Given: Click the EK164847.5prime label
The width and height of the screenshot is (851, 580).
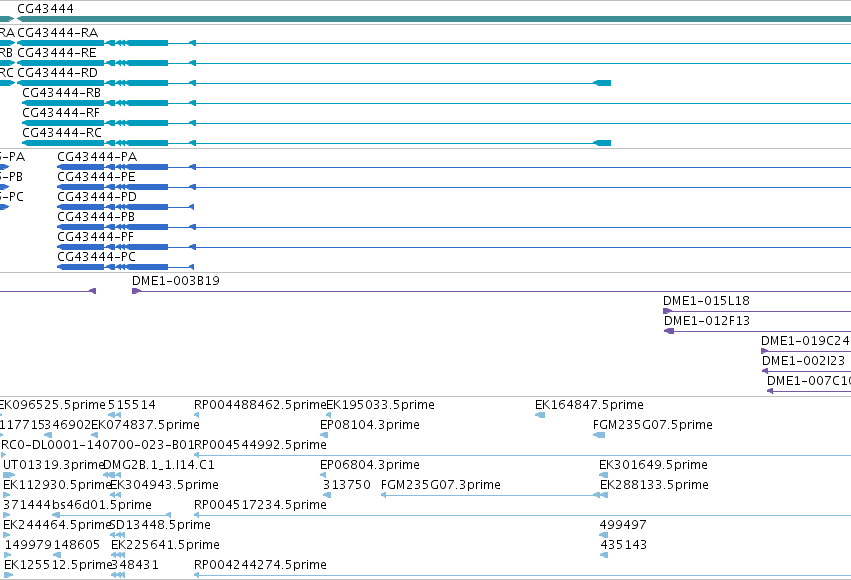Looking at the screenshot, I should 589,405.
